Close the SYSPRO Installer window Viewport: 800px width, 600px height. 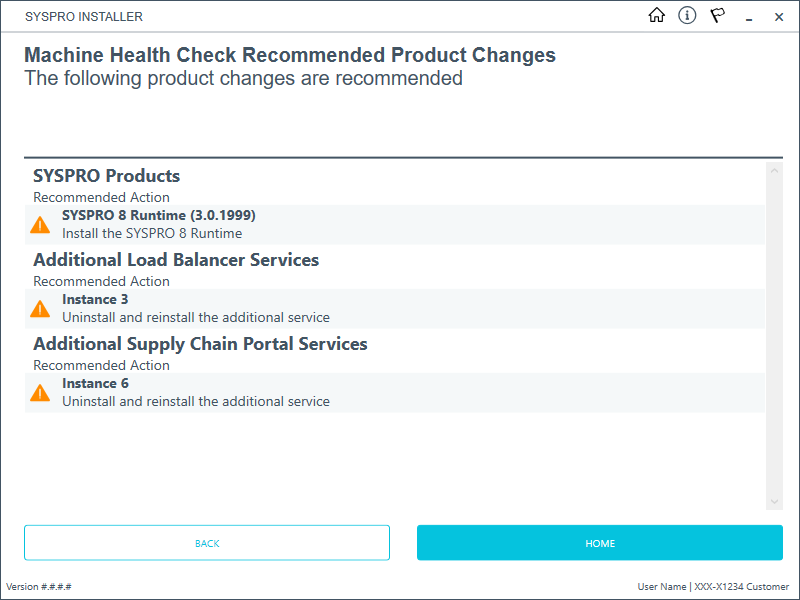[x=779, y=17]
